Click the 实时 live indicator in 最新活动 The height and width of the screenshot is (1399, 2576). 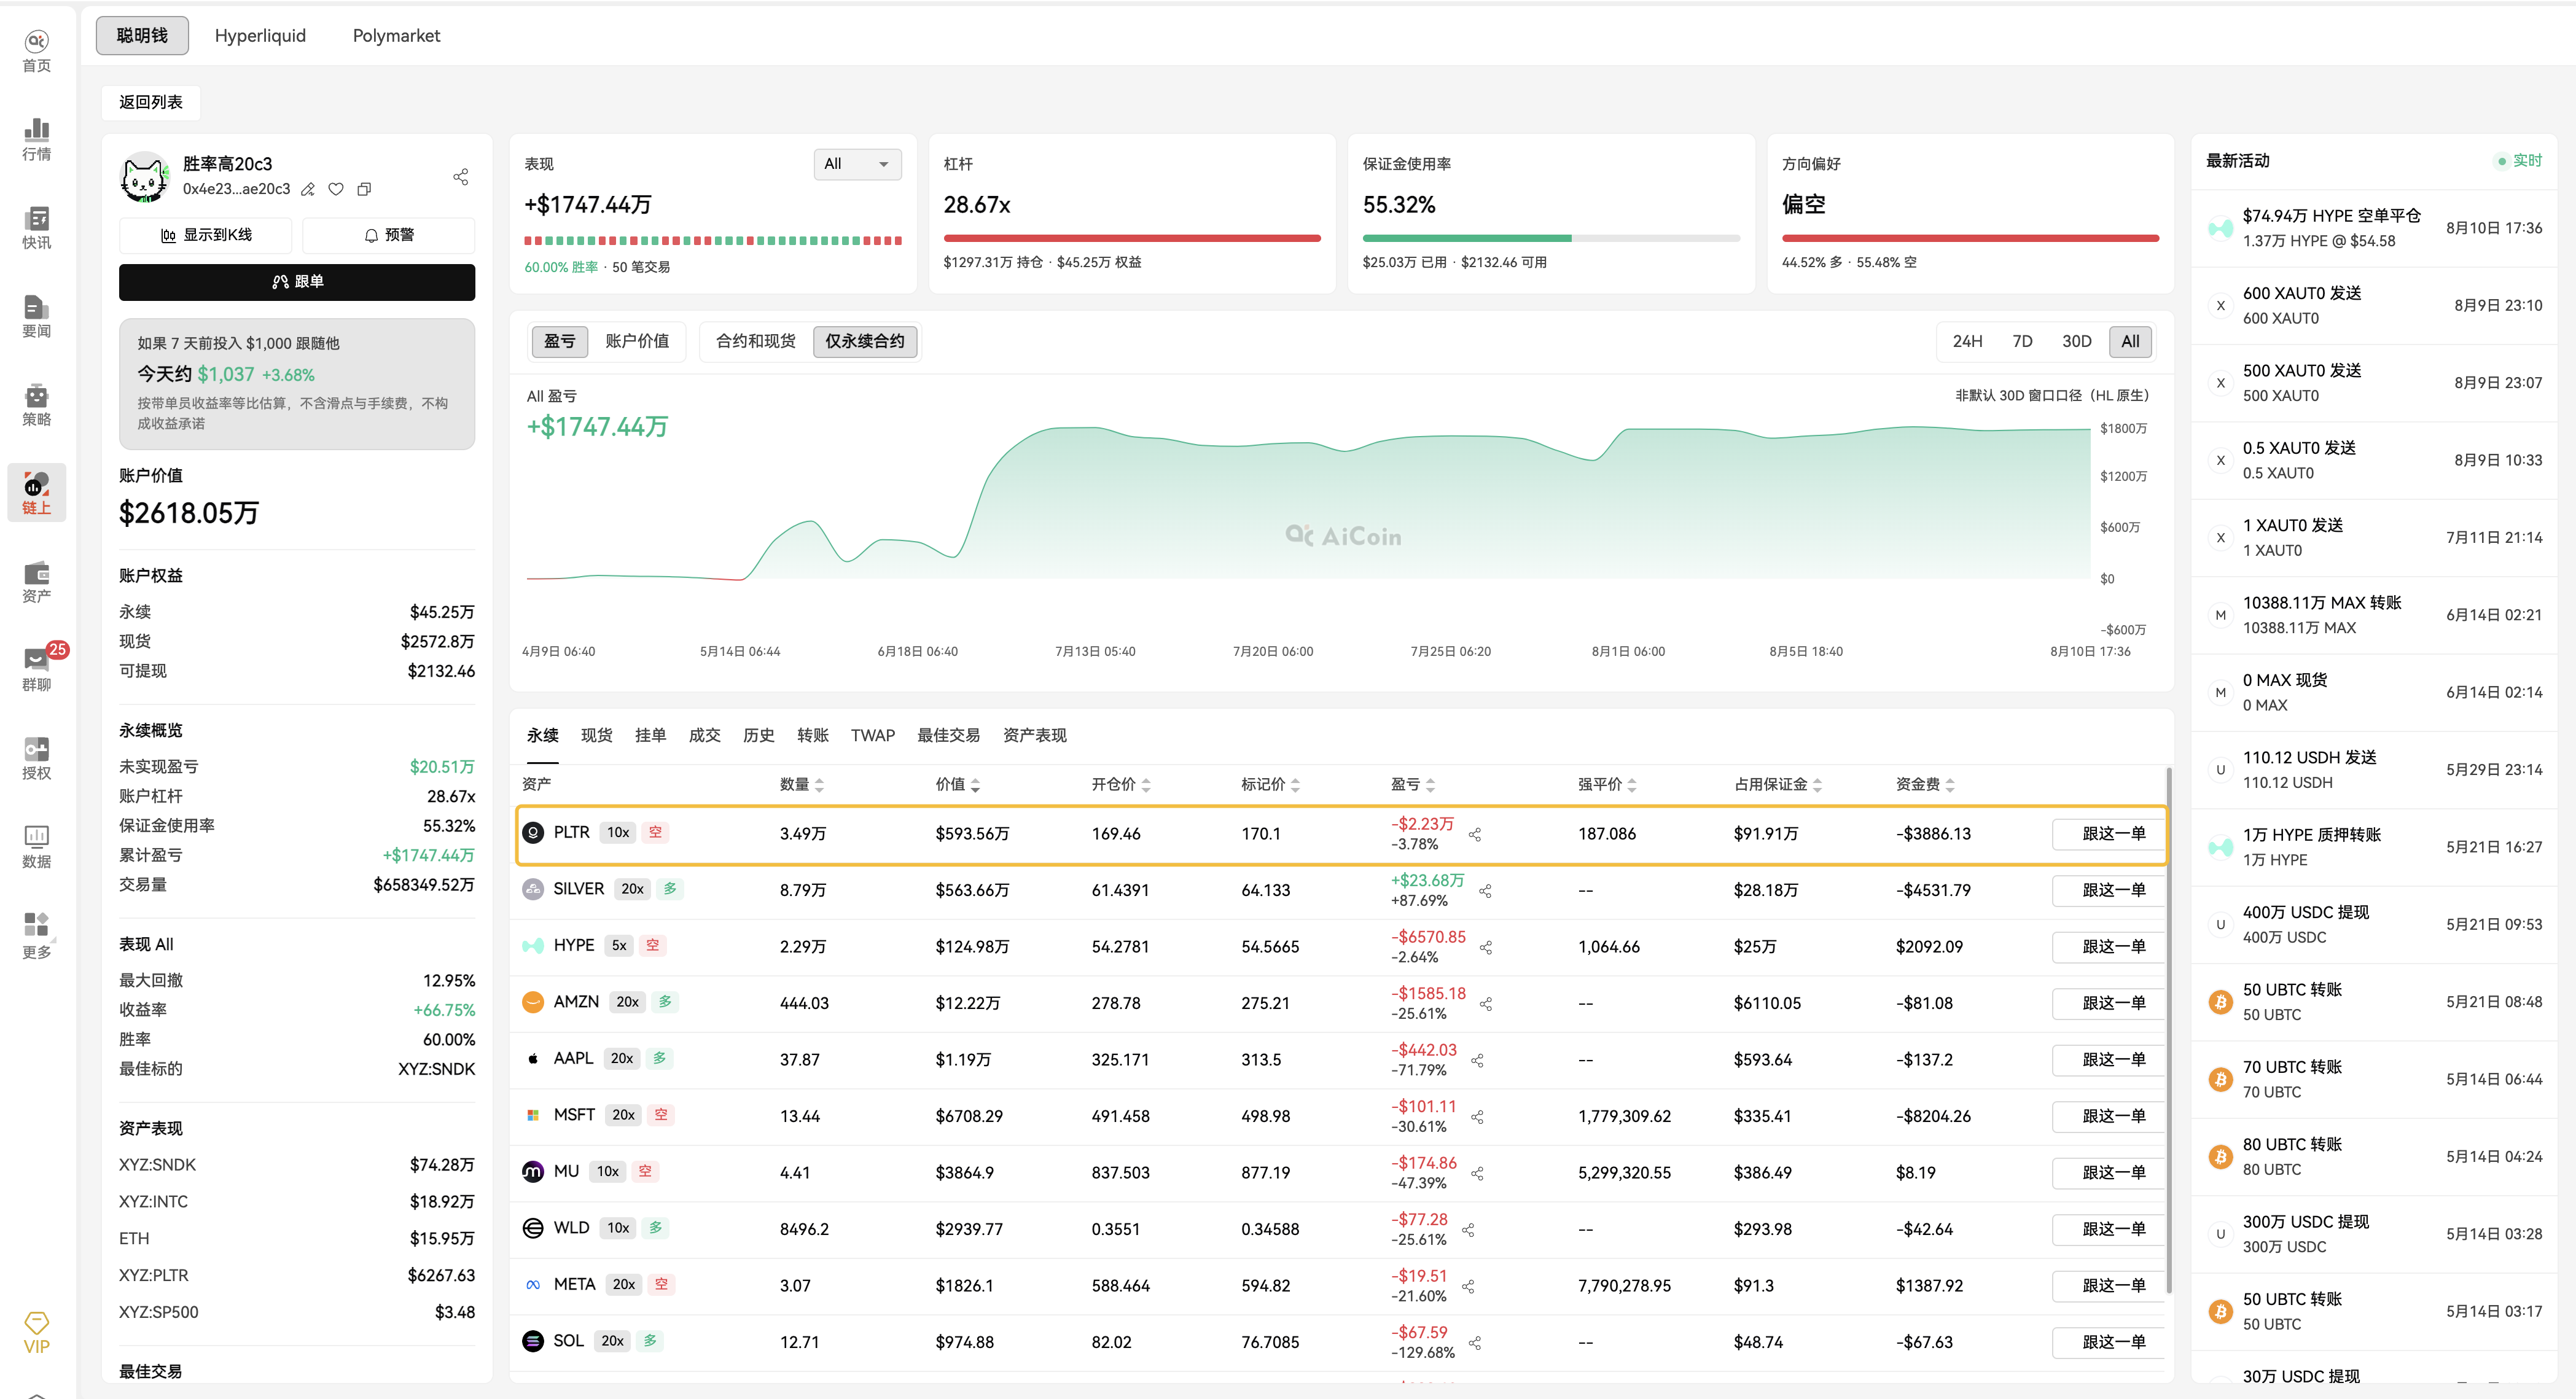(x=2519, y=160)
